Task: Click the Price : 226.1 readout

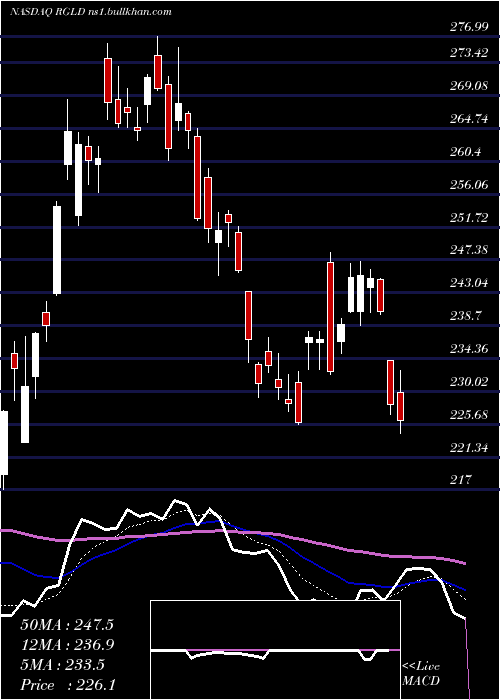Action: (x=66, y=684)
